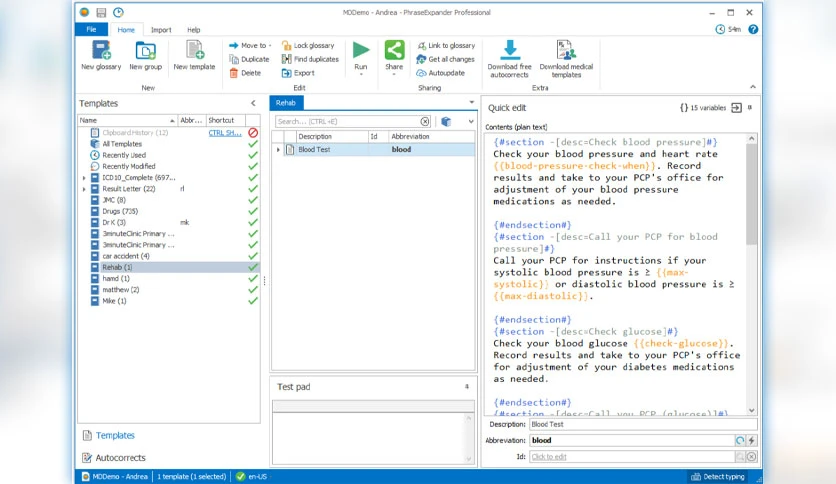Open the Templates section link

(x=108, y=435)
